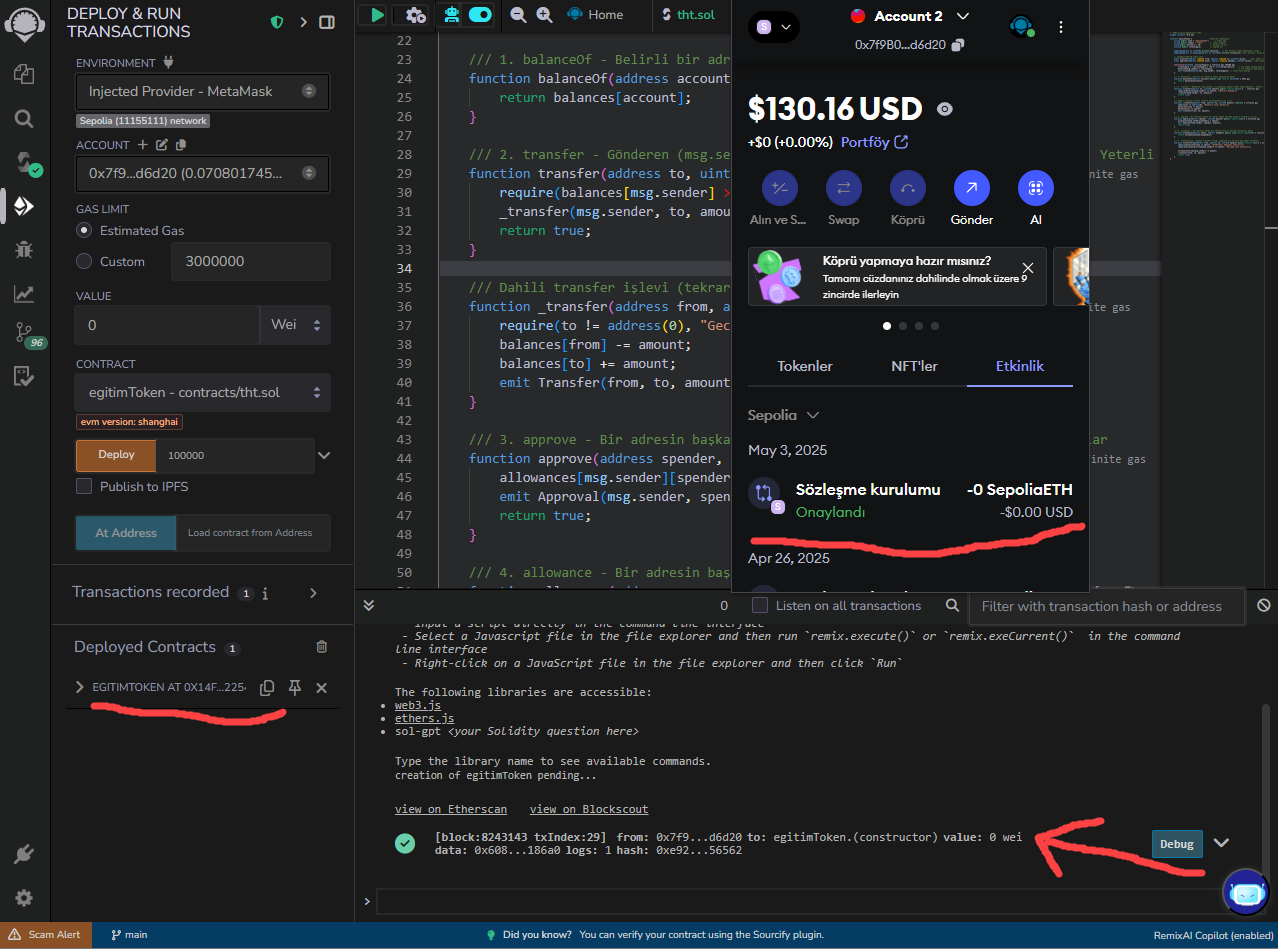Click the Debug button in terminal

click(1176, 844)
